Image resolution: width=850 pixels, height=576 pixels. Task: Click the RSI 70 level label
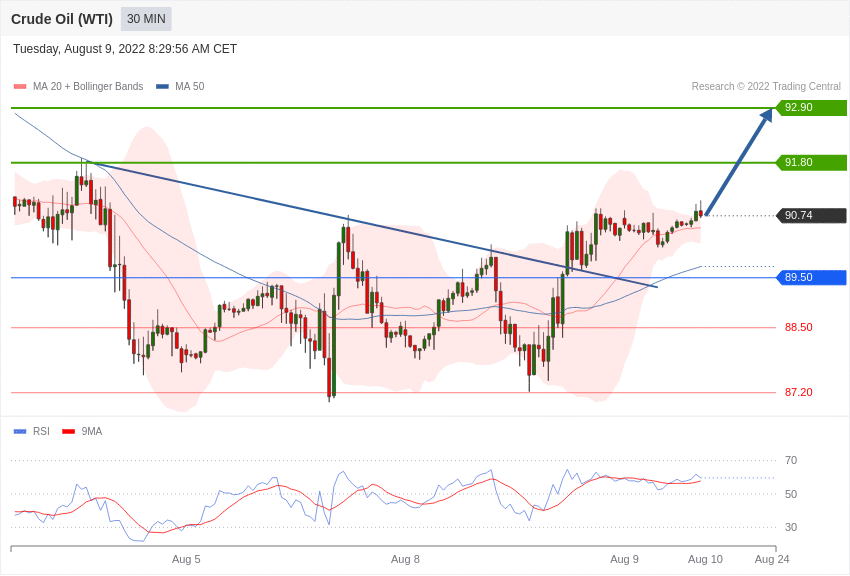(791, 461)
